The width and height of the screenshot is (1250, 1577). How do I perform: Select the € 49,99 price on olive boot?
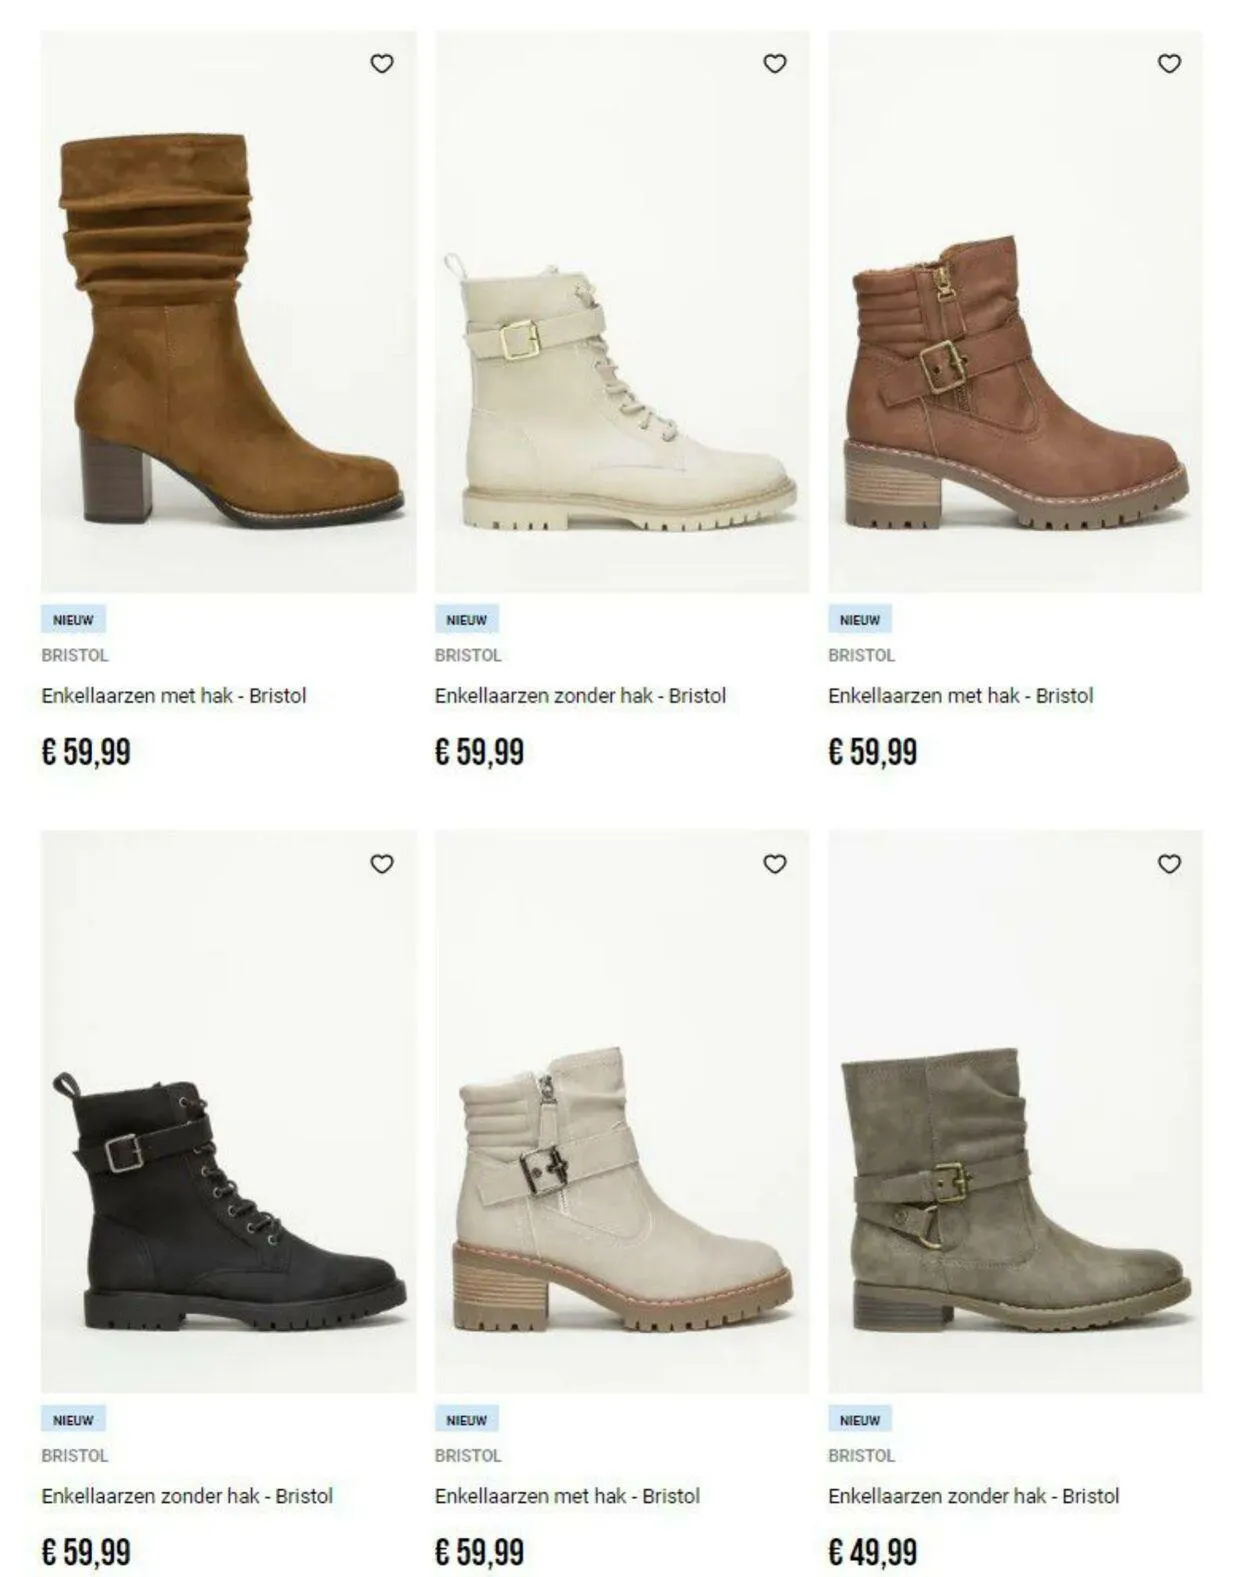click(872, 1552)
